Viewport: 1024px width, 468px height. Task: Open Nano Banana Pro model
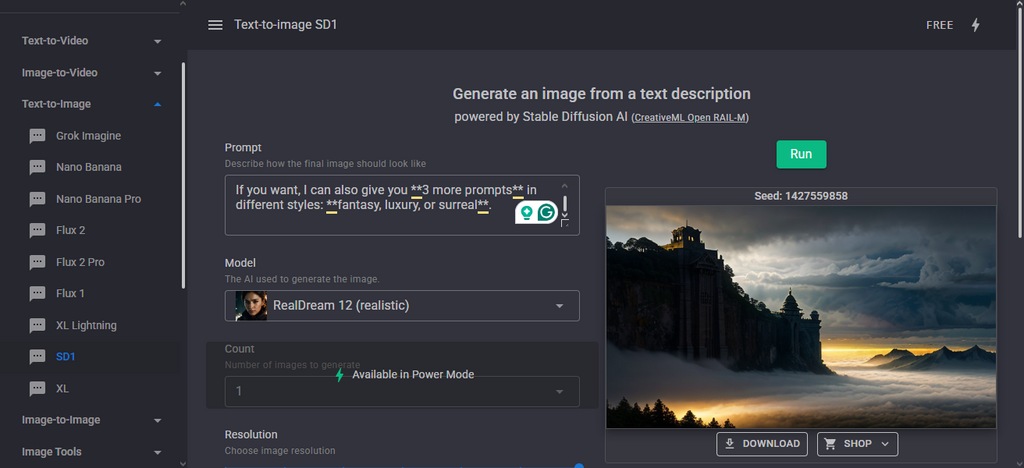[x=97, y=199]
